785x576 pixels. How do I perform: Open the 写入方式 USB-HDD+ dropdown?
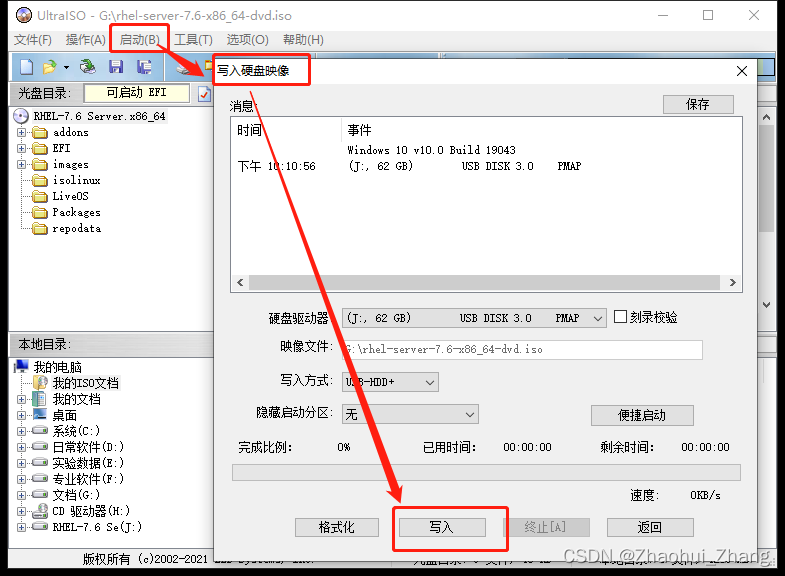pyautogui.click(x=390, y=382)
